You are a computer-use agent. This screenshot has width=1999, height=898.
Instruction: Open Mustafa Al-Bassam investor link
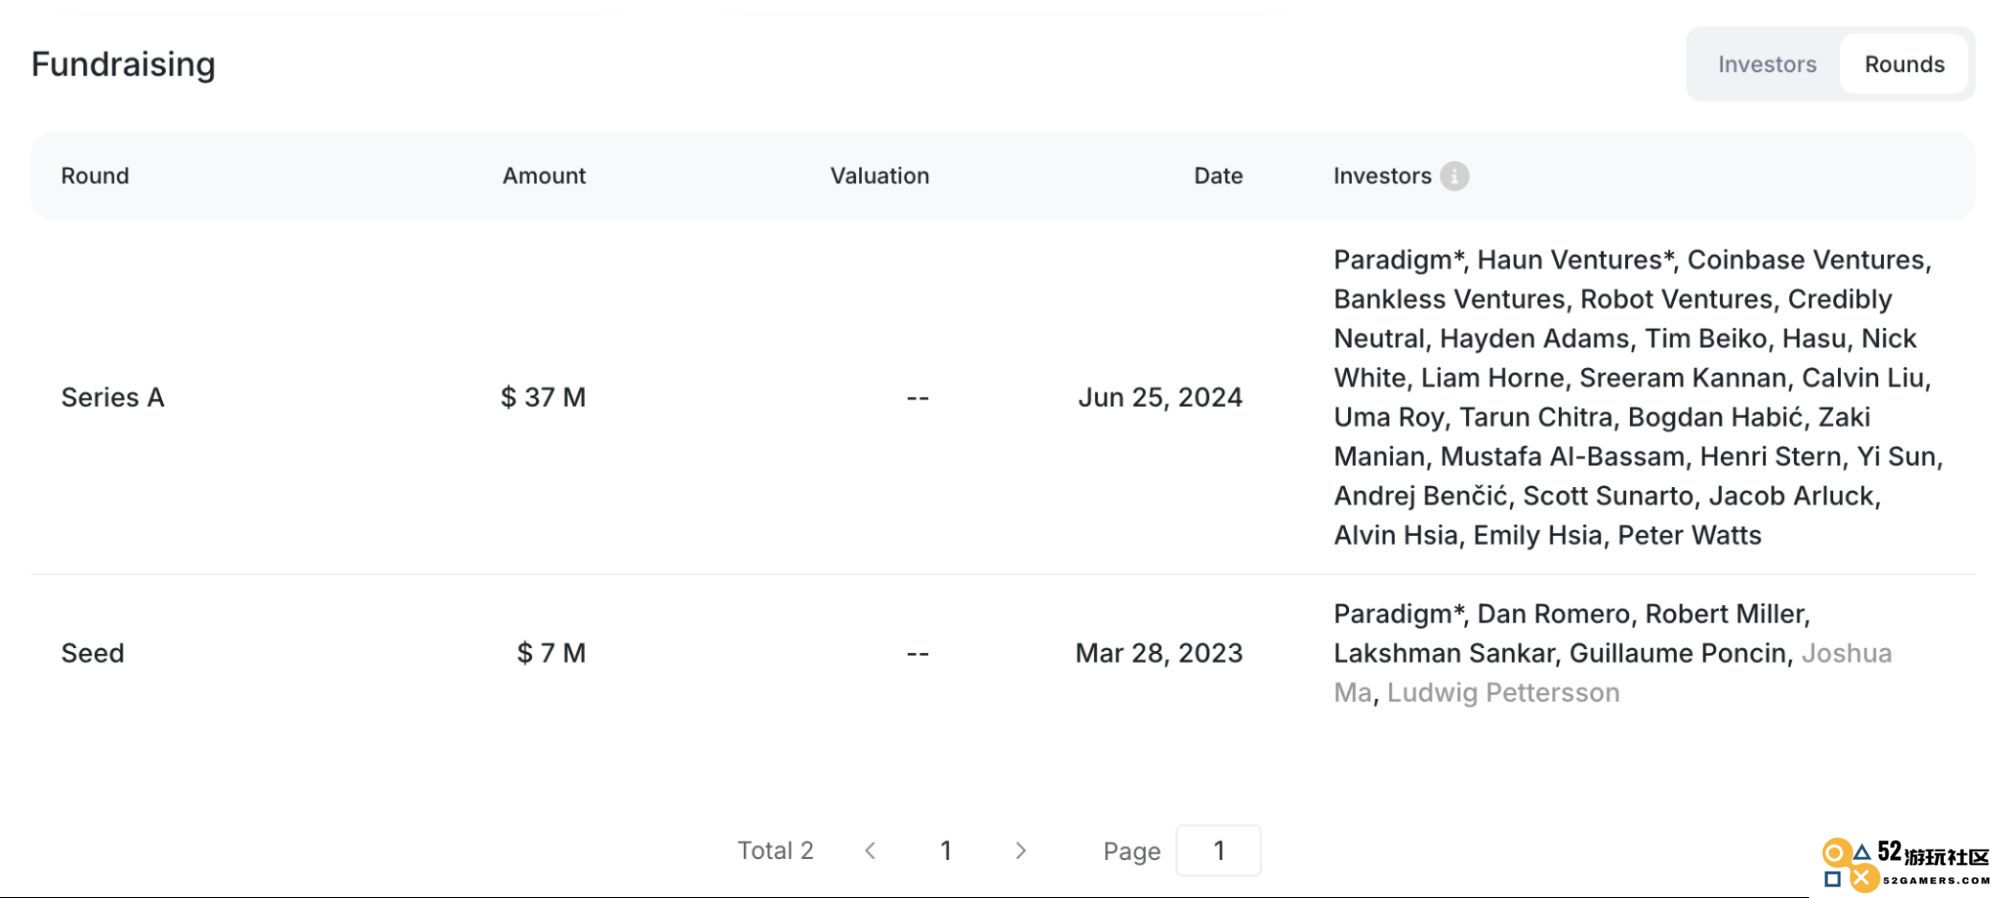point(1562,457)
